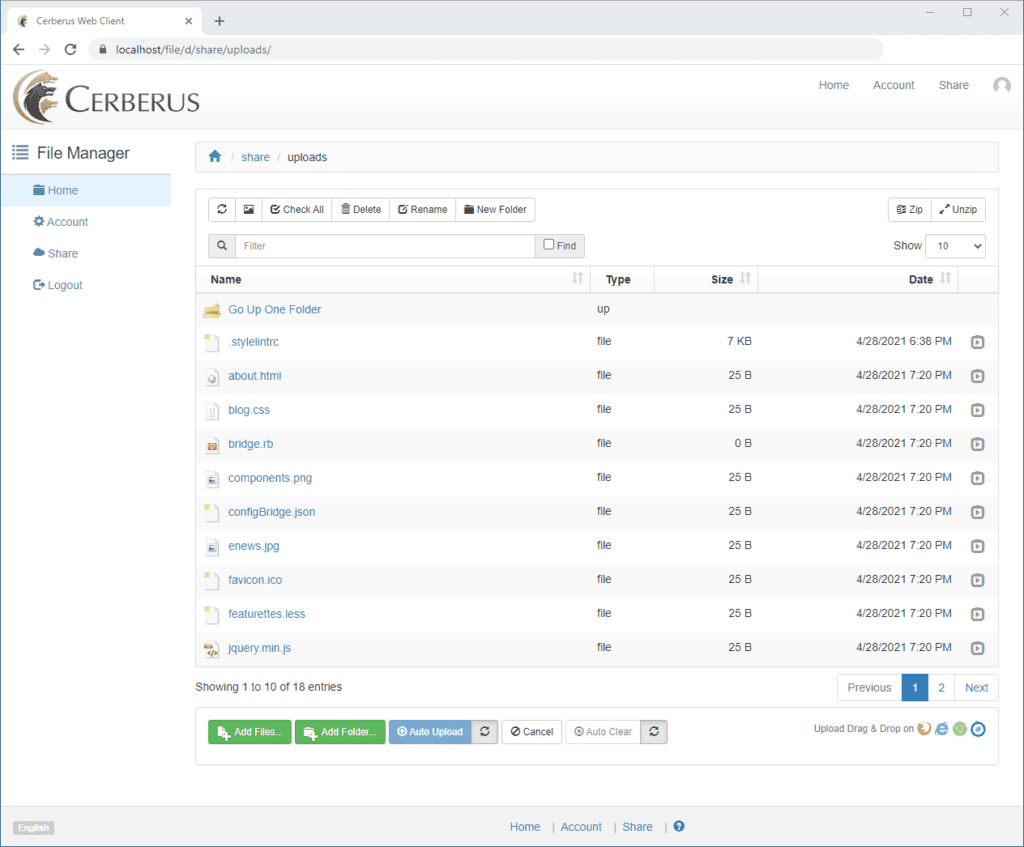
Task: Enable the Find checkbox next to Filter
Action: [548, 245]
